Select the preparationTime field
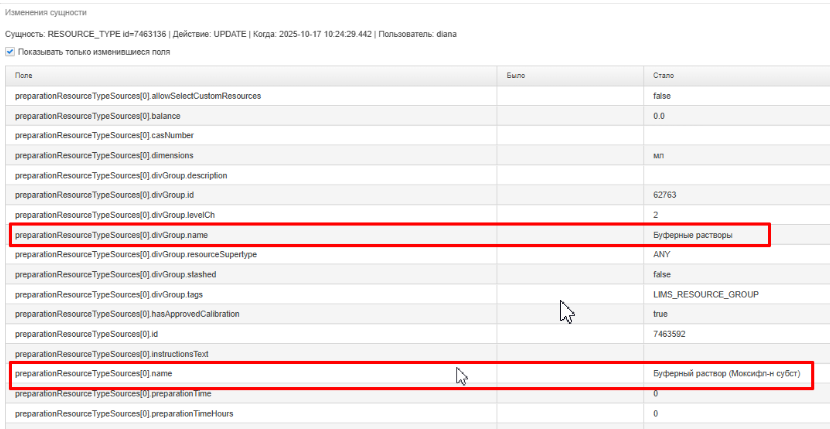Image resolution: width=830 pixels, height=429 pixels. pos(113,394)
